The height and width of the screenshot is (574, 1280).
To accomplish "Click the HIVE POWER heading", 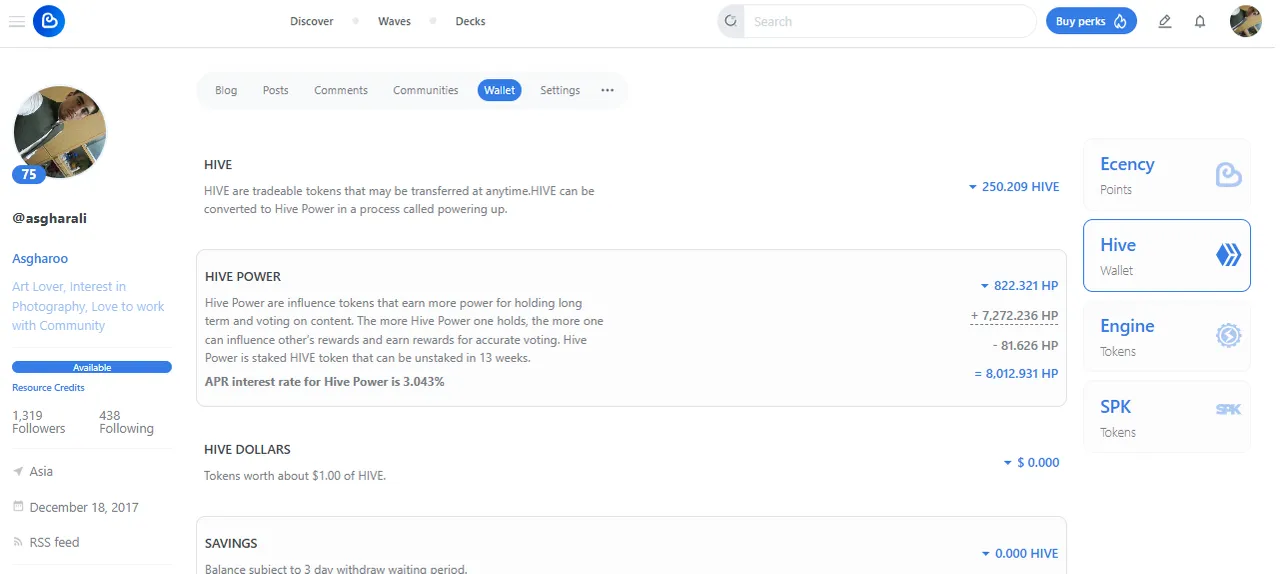I will tap(243, 277).
